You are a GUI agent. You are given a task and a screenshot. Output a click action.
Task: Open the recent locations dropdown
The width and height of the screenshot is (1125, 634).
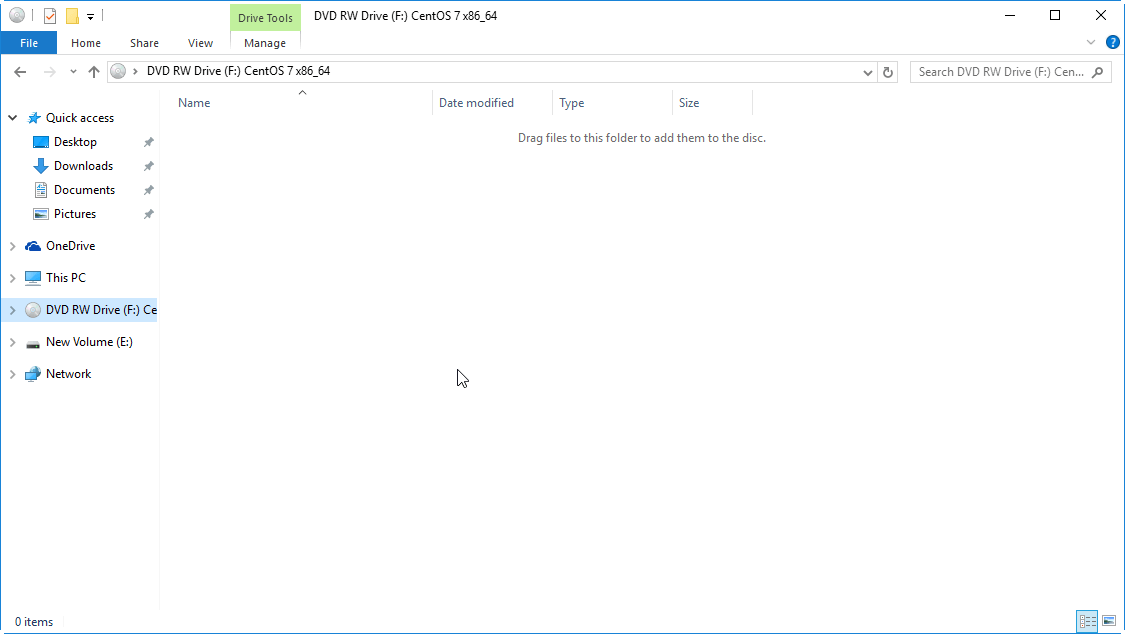tap(73, 72)
